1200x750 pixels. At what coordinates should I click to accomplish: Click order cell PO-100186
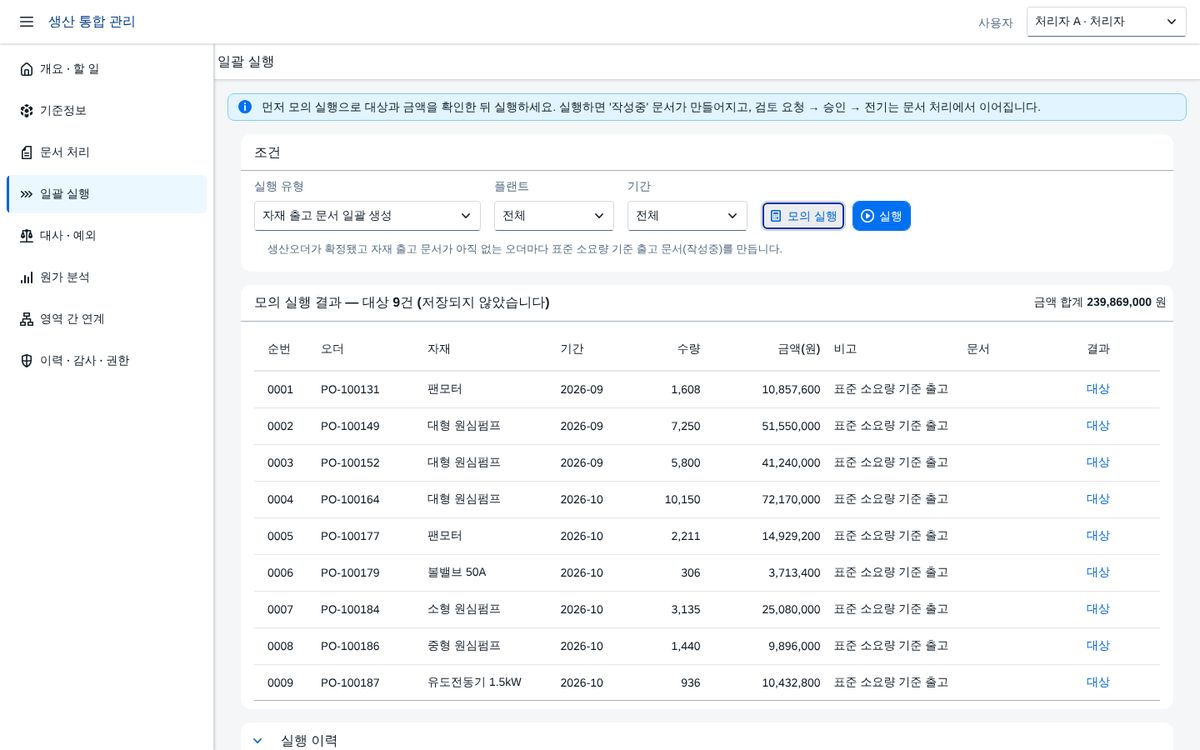tap(350, 646)
